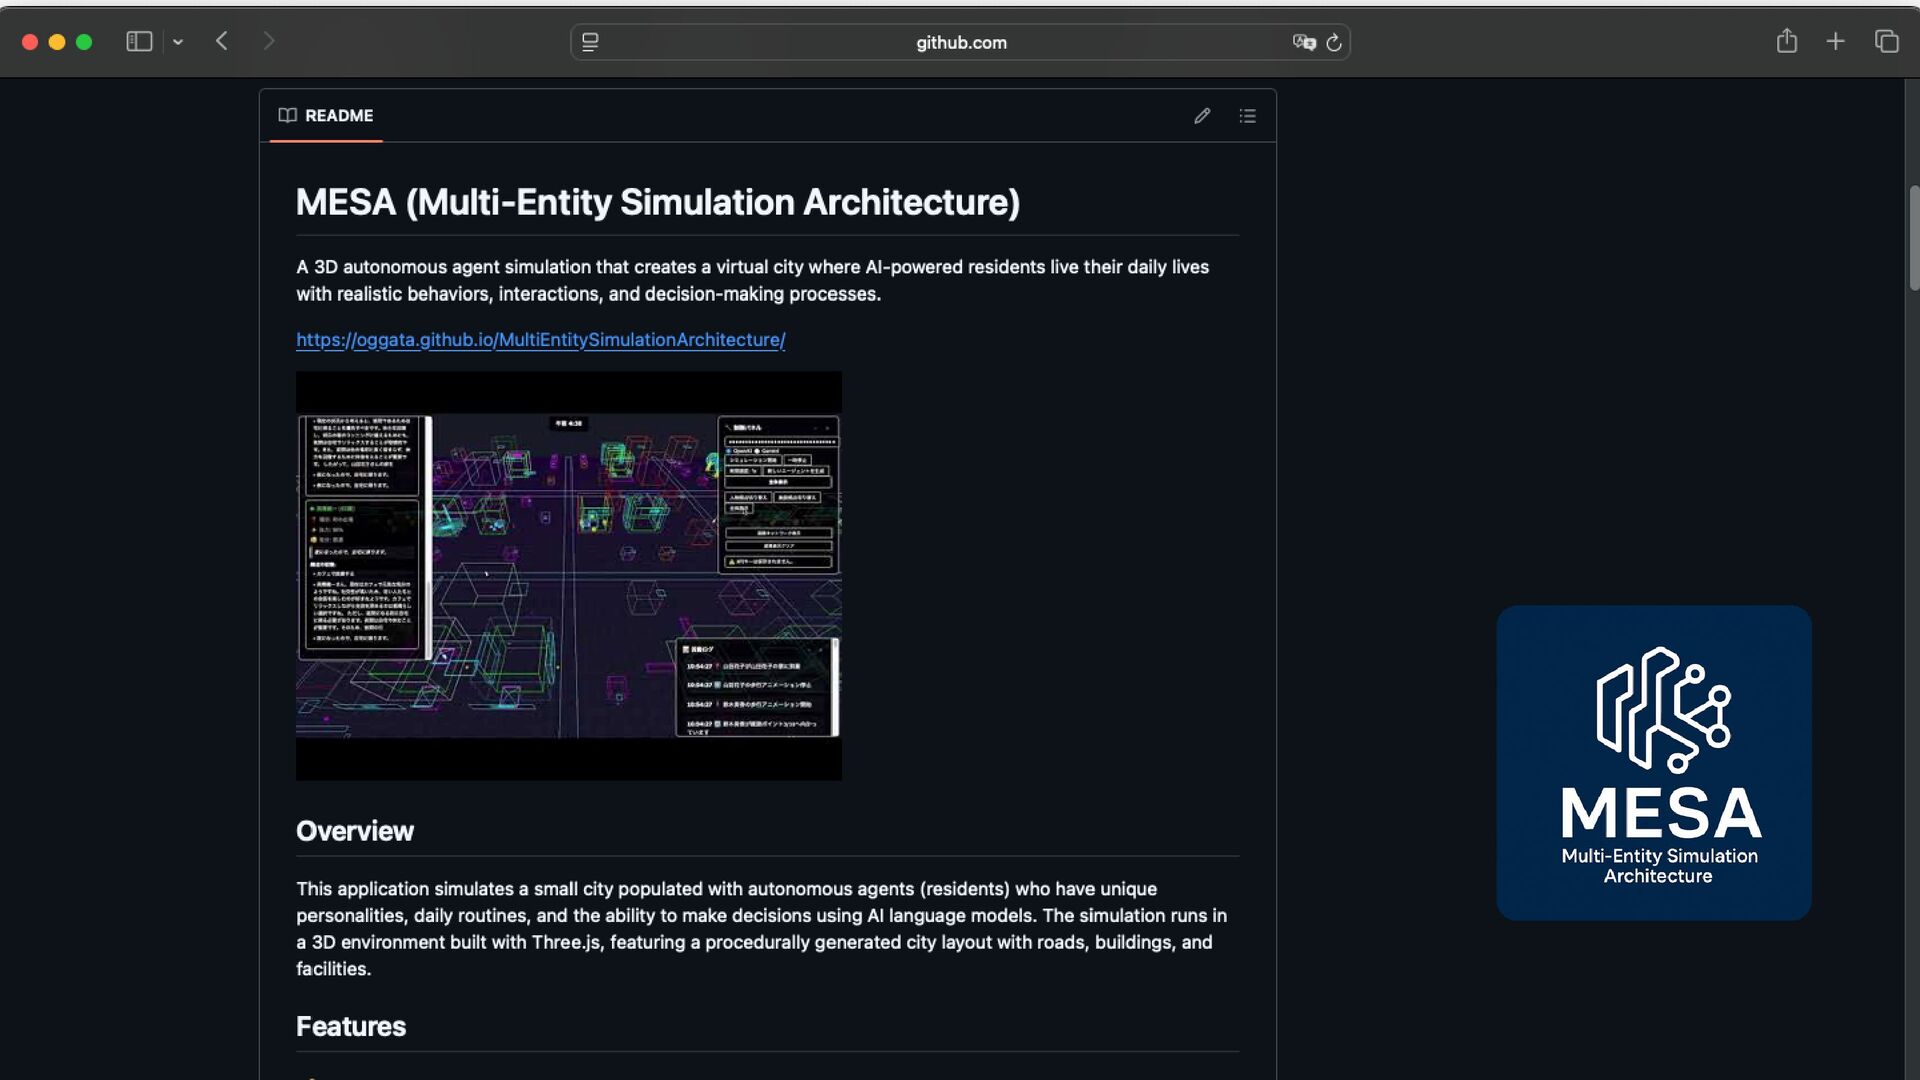Click the edit README pencil icon
The width and height of the screenshot is (1920, 1080).
point(1202,116)
